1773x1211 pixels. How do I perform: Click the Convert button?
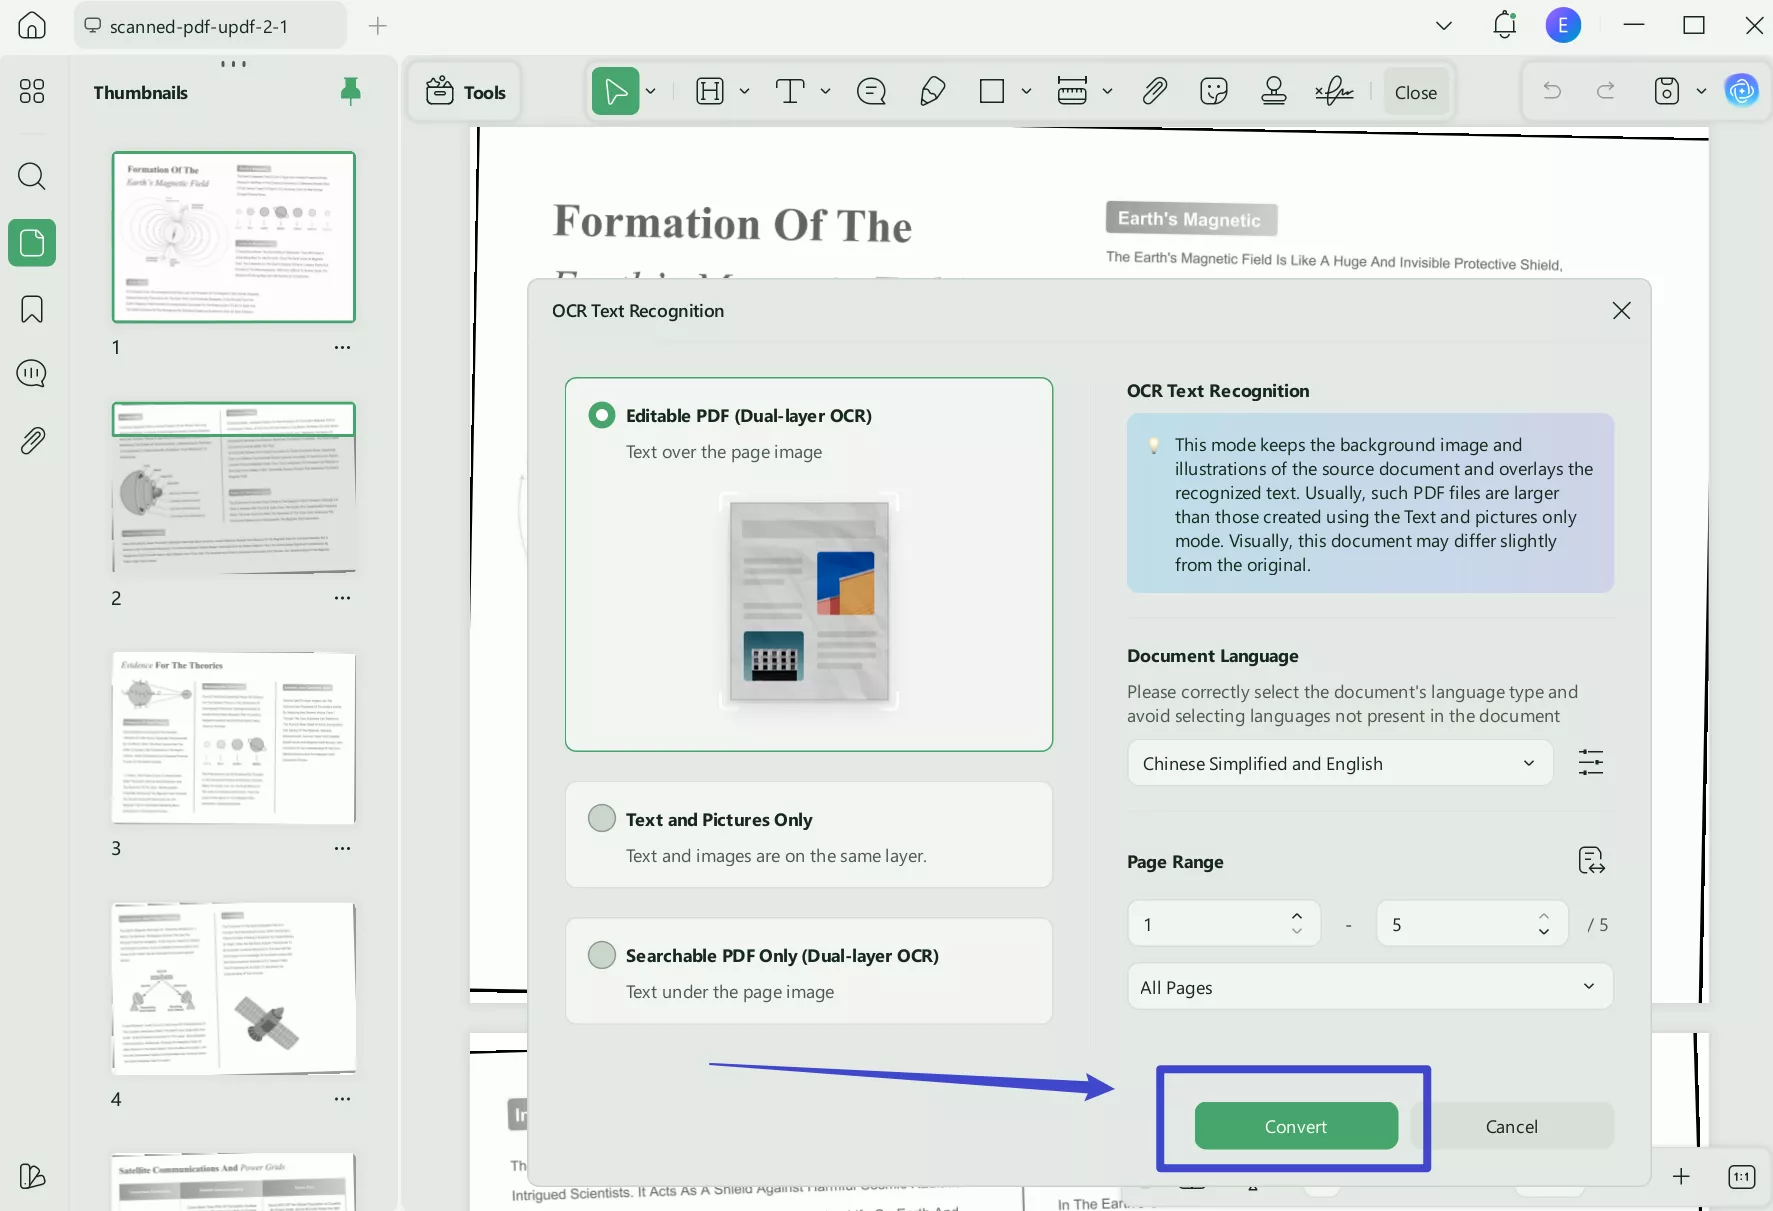[x=1295, y=1126]
